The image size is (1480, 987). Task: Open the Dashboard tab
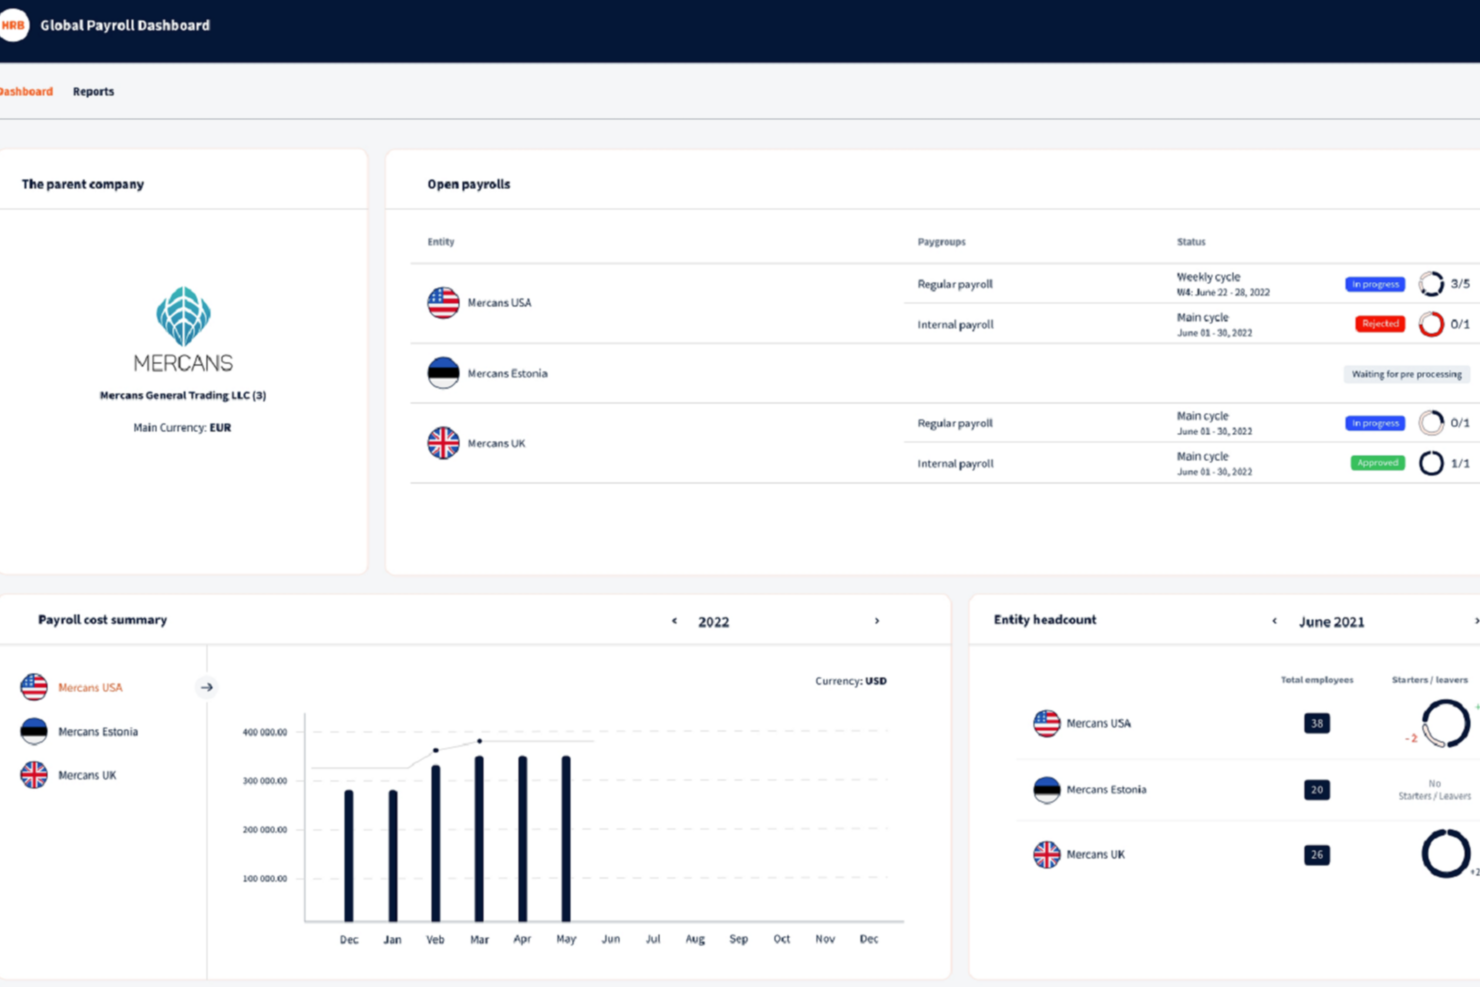pyautogui.click(x=26, y=91)
